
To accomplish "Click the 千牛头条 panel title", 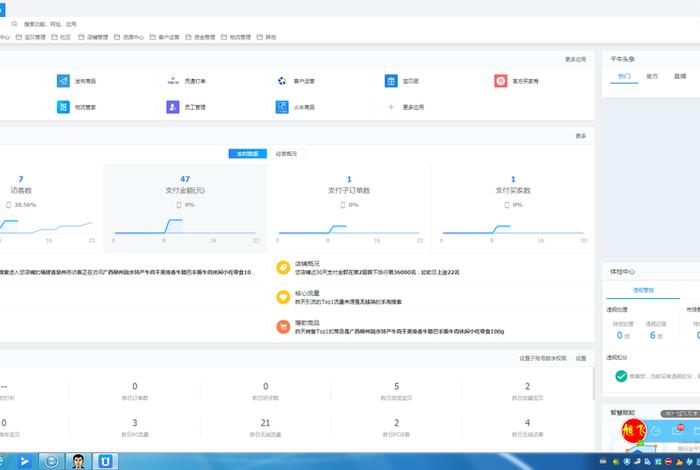I will [622, 59].
